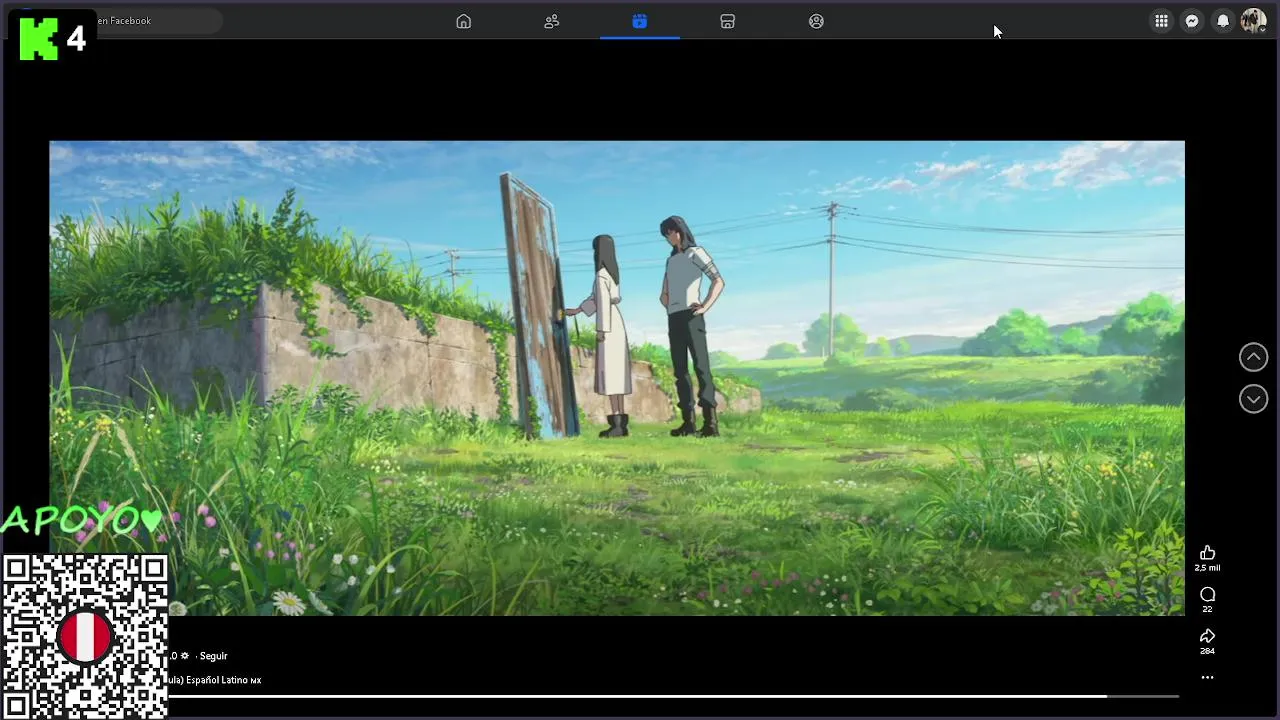This screenshot has height=720, width=1280.
Task: Open the reel more options menu
Action: click(x=1207, y=677)
